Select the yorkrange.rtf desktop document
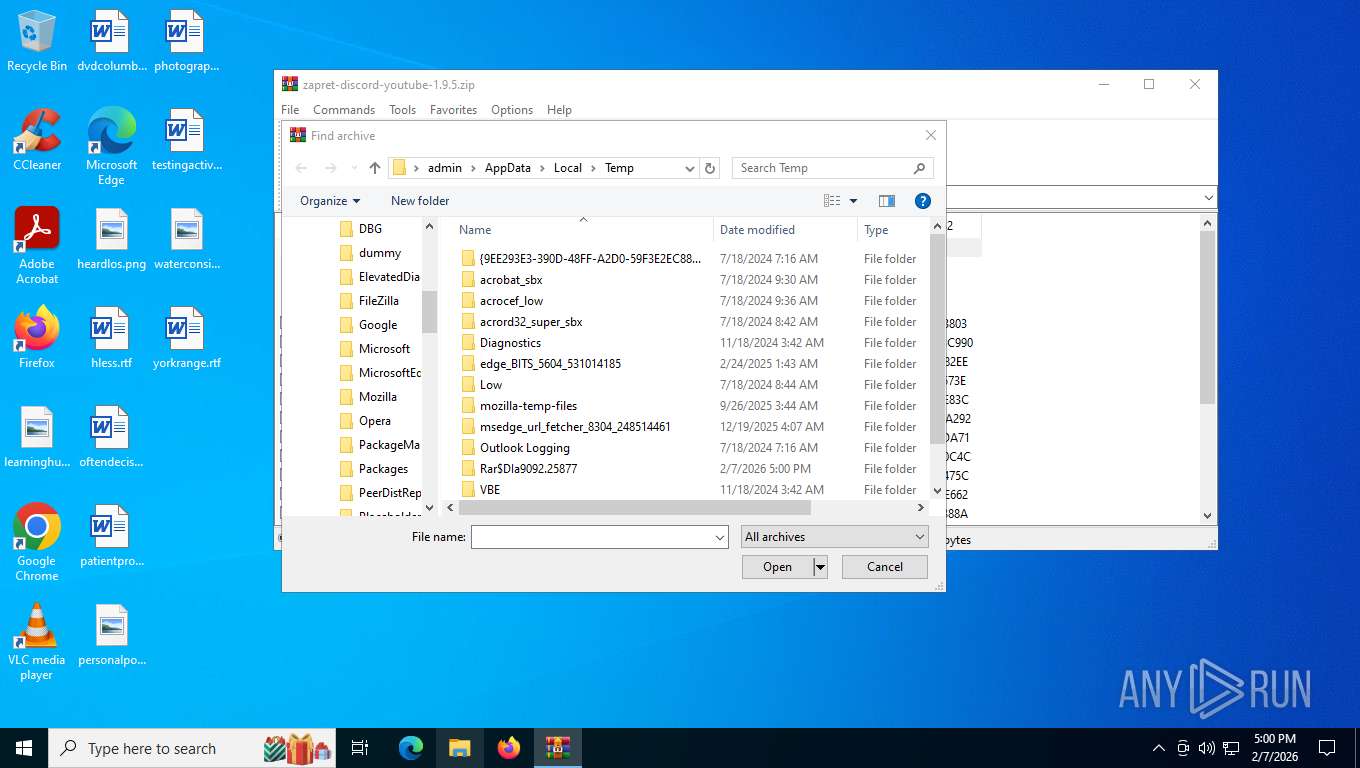This screenshot has width=1360, height=768. (186, 338)
